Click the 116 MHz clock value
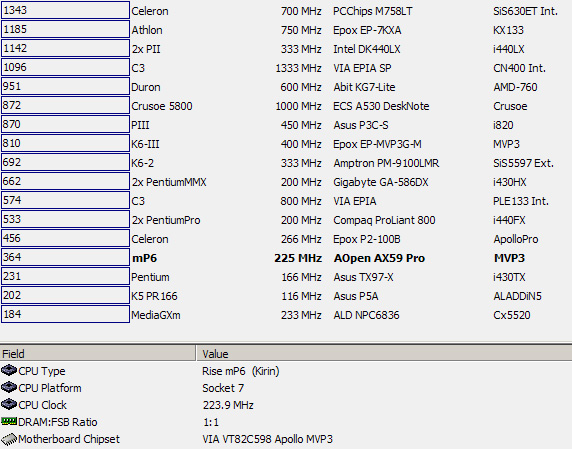The height and width of the screenshot is (449, 572). point(301,296)
